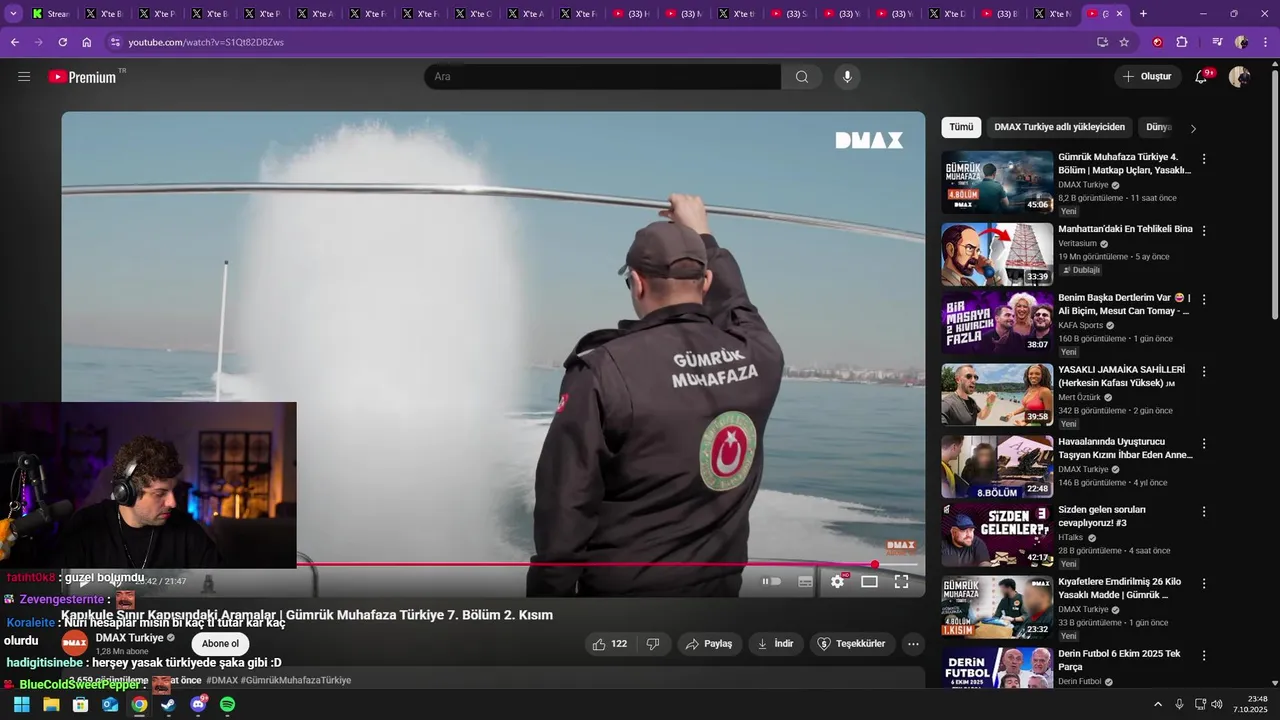Switch to the first Stream browser tab

tap(49, 14)
